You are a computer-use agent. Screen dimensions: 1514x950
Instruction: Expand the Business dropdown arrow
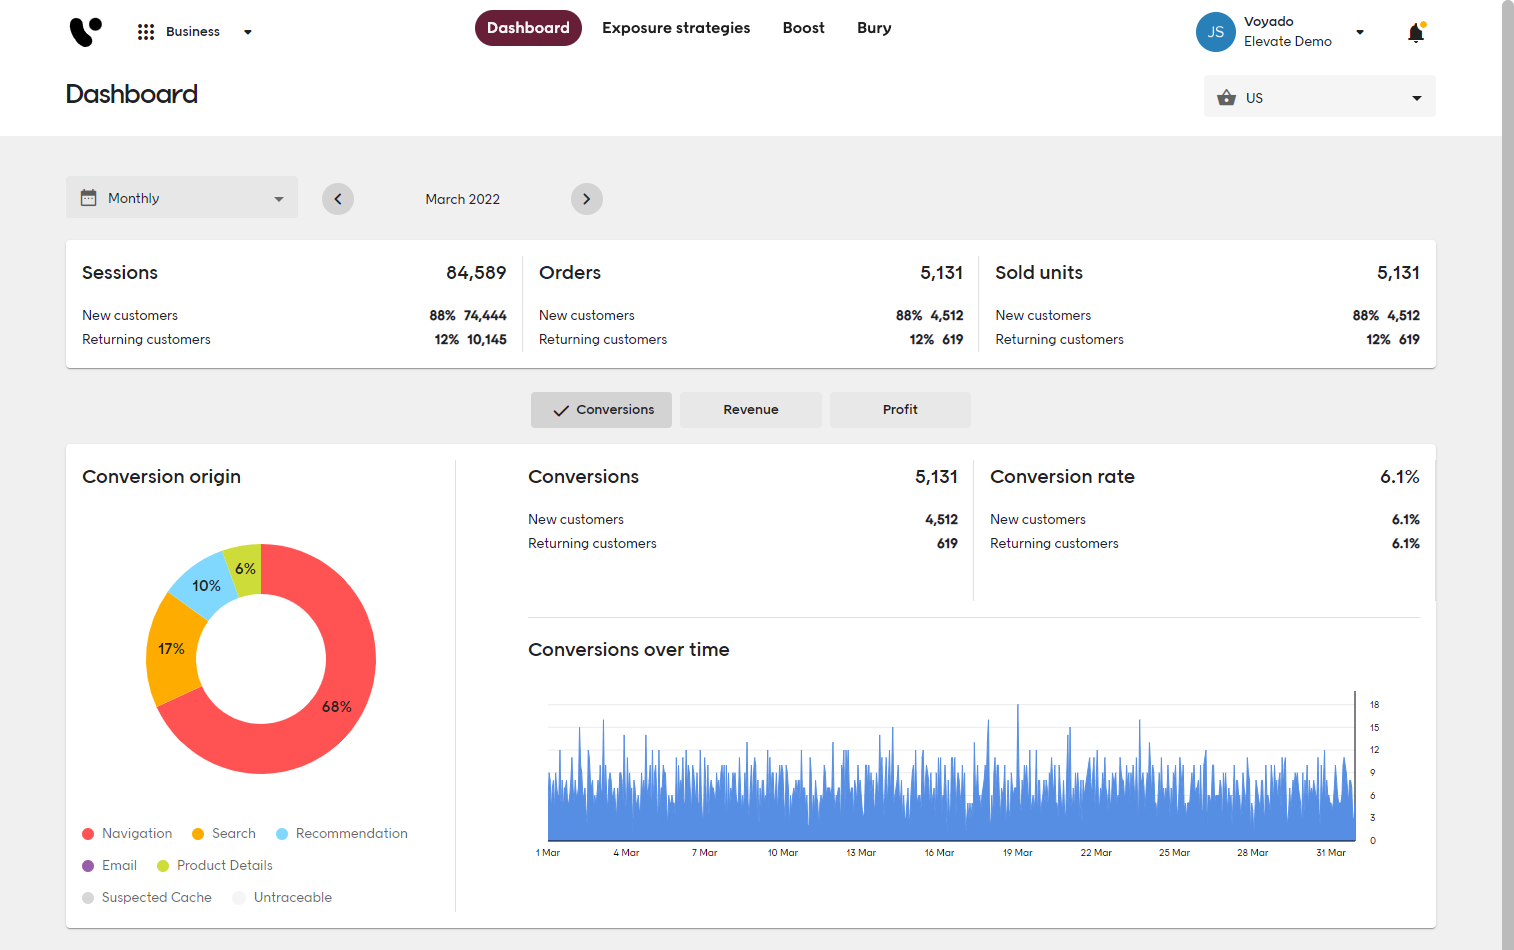pos(248,32)
